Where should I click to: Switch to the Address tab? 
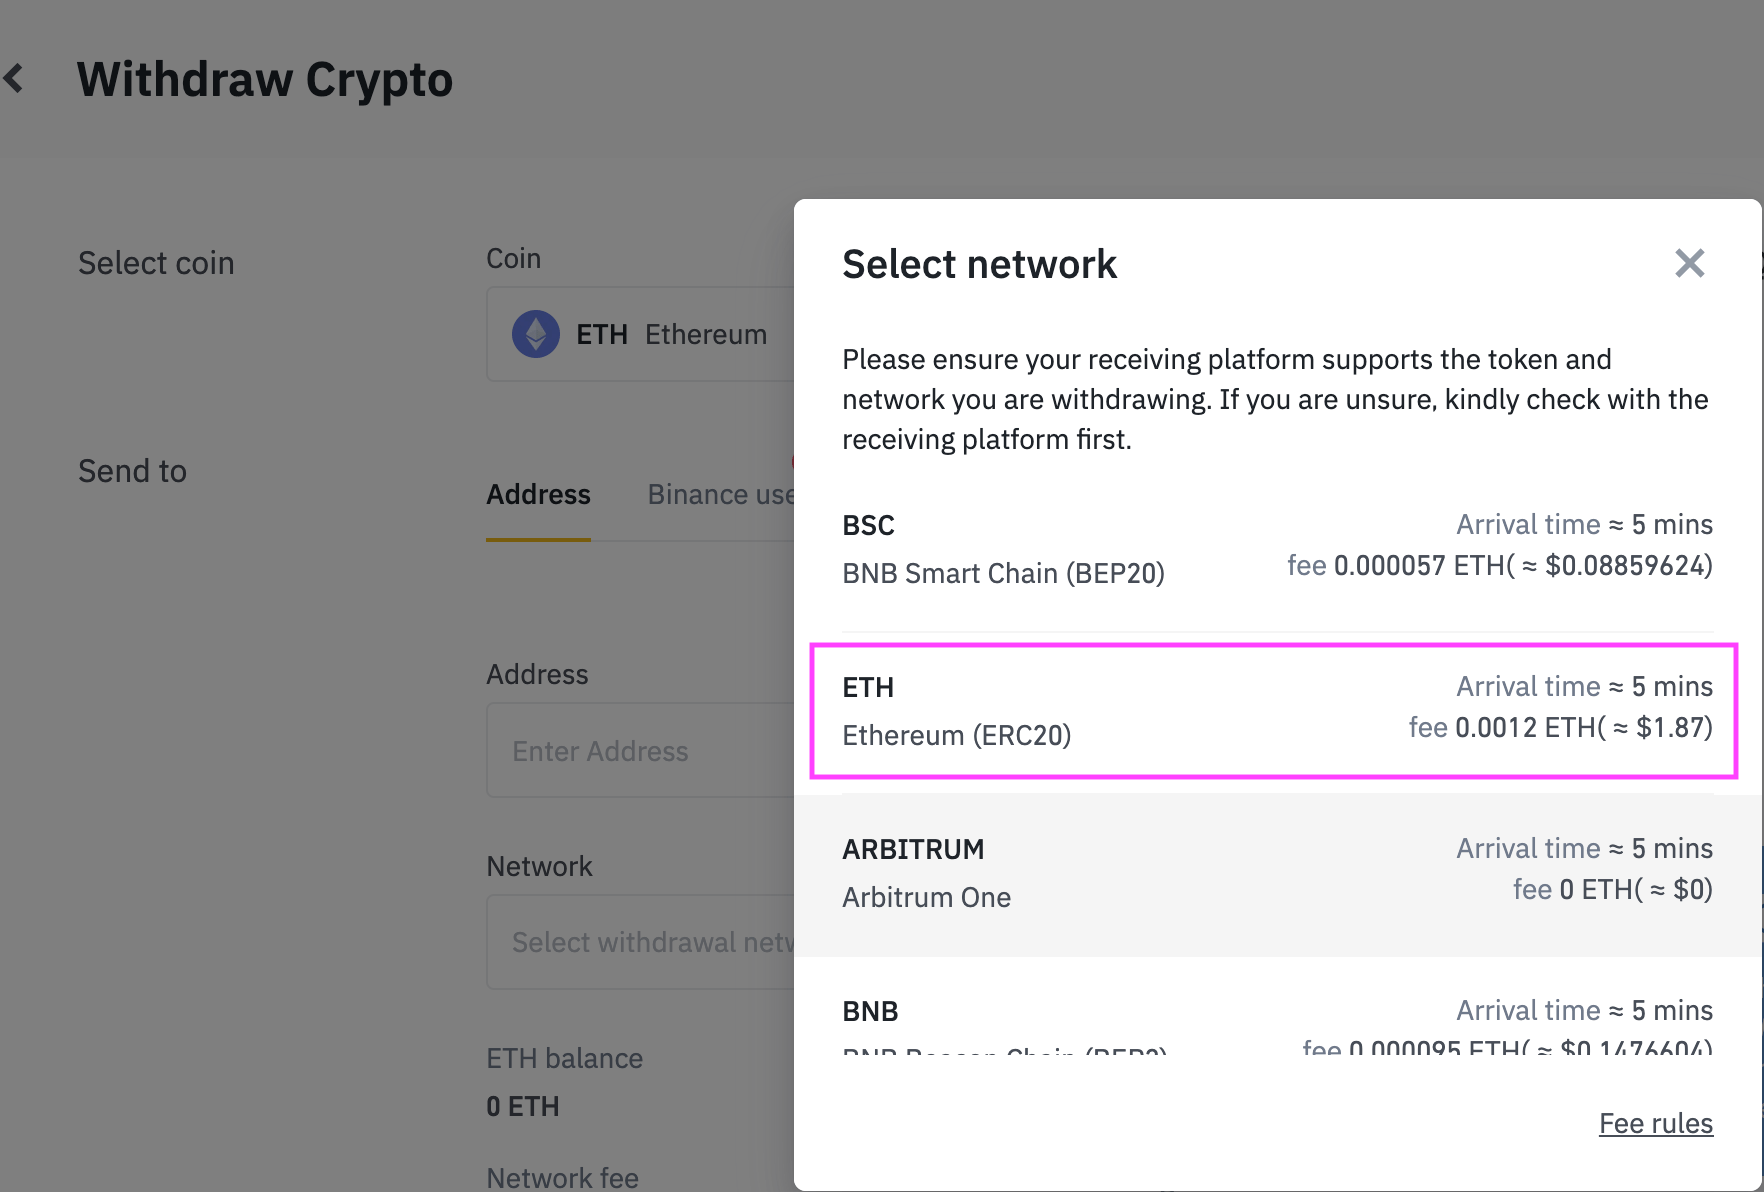538,495
